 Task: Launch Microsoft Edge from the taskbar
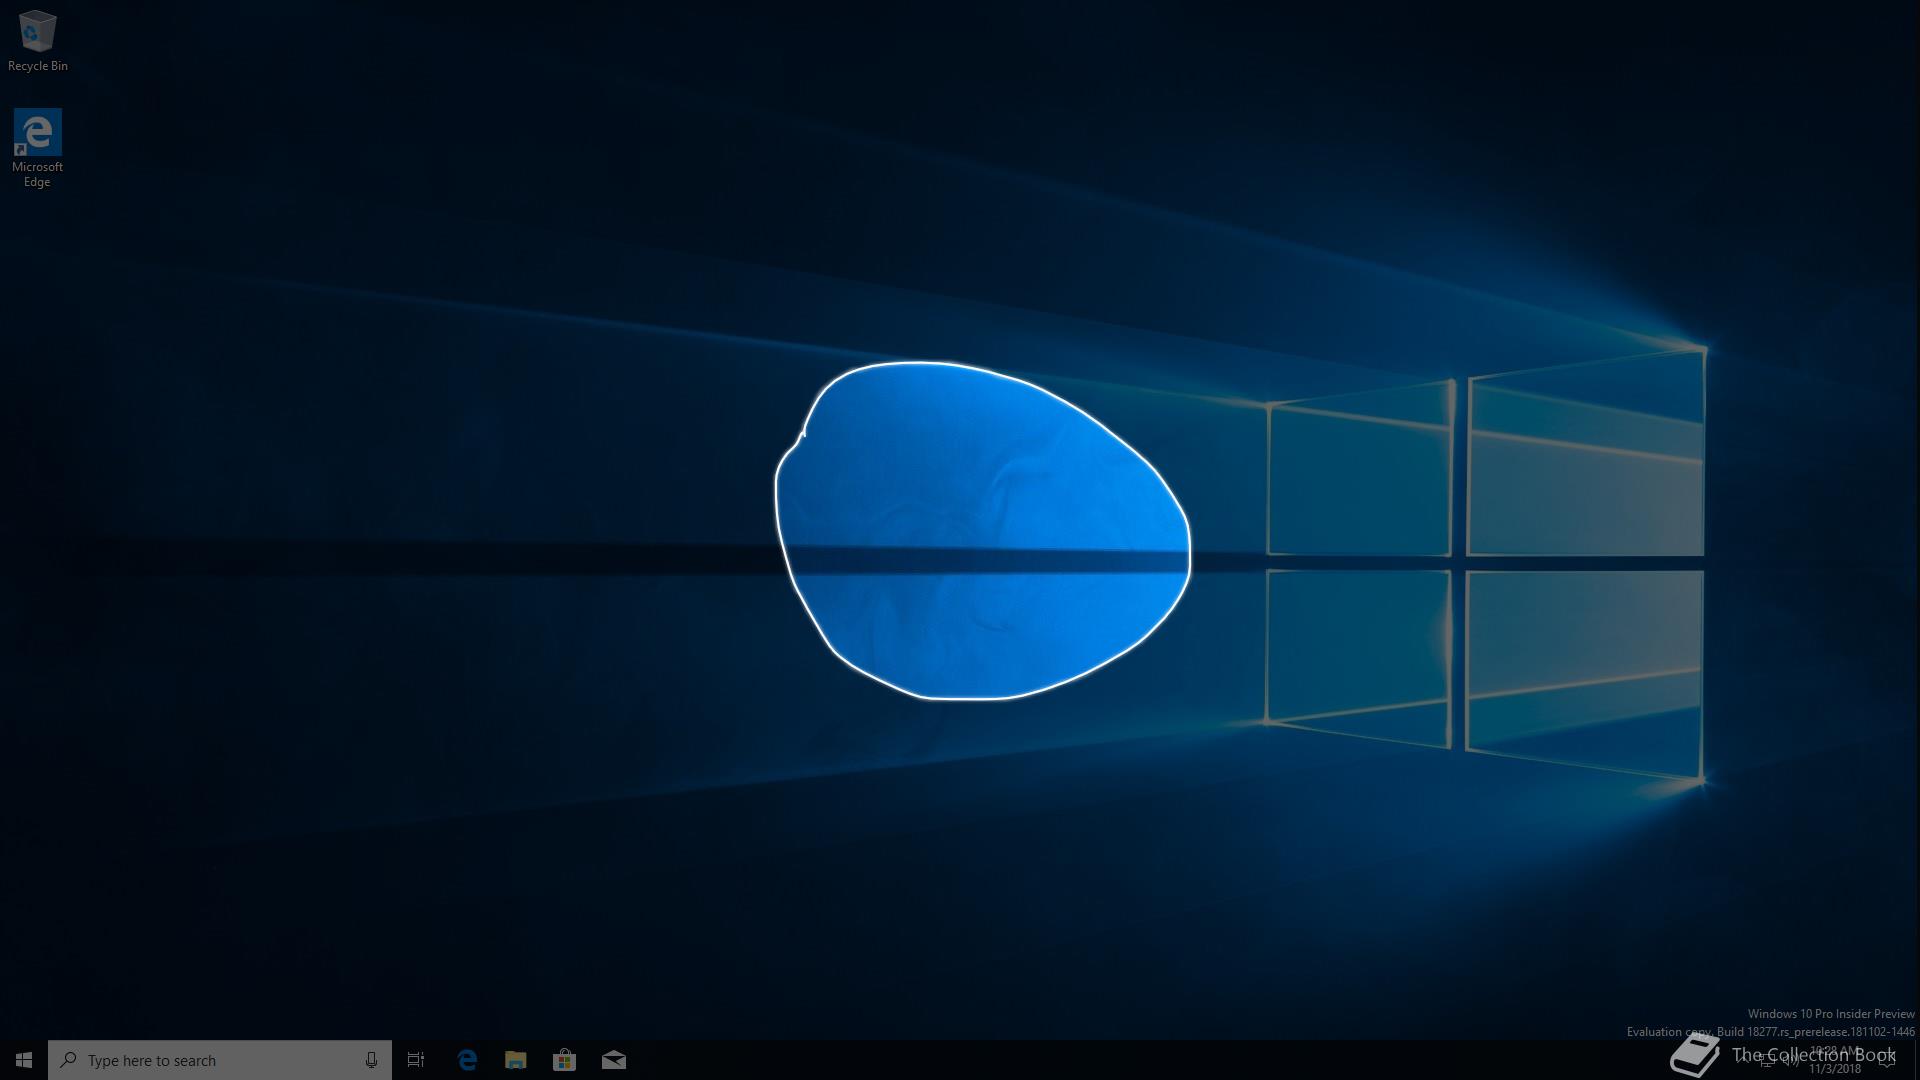[467, 1060]
